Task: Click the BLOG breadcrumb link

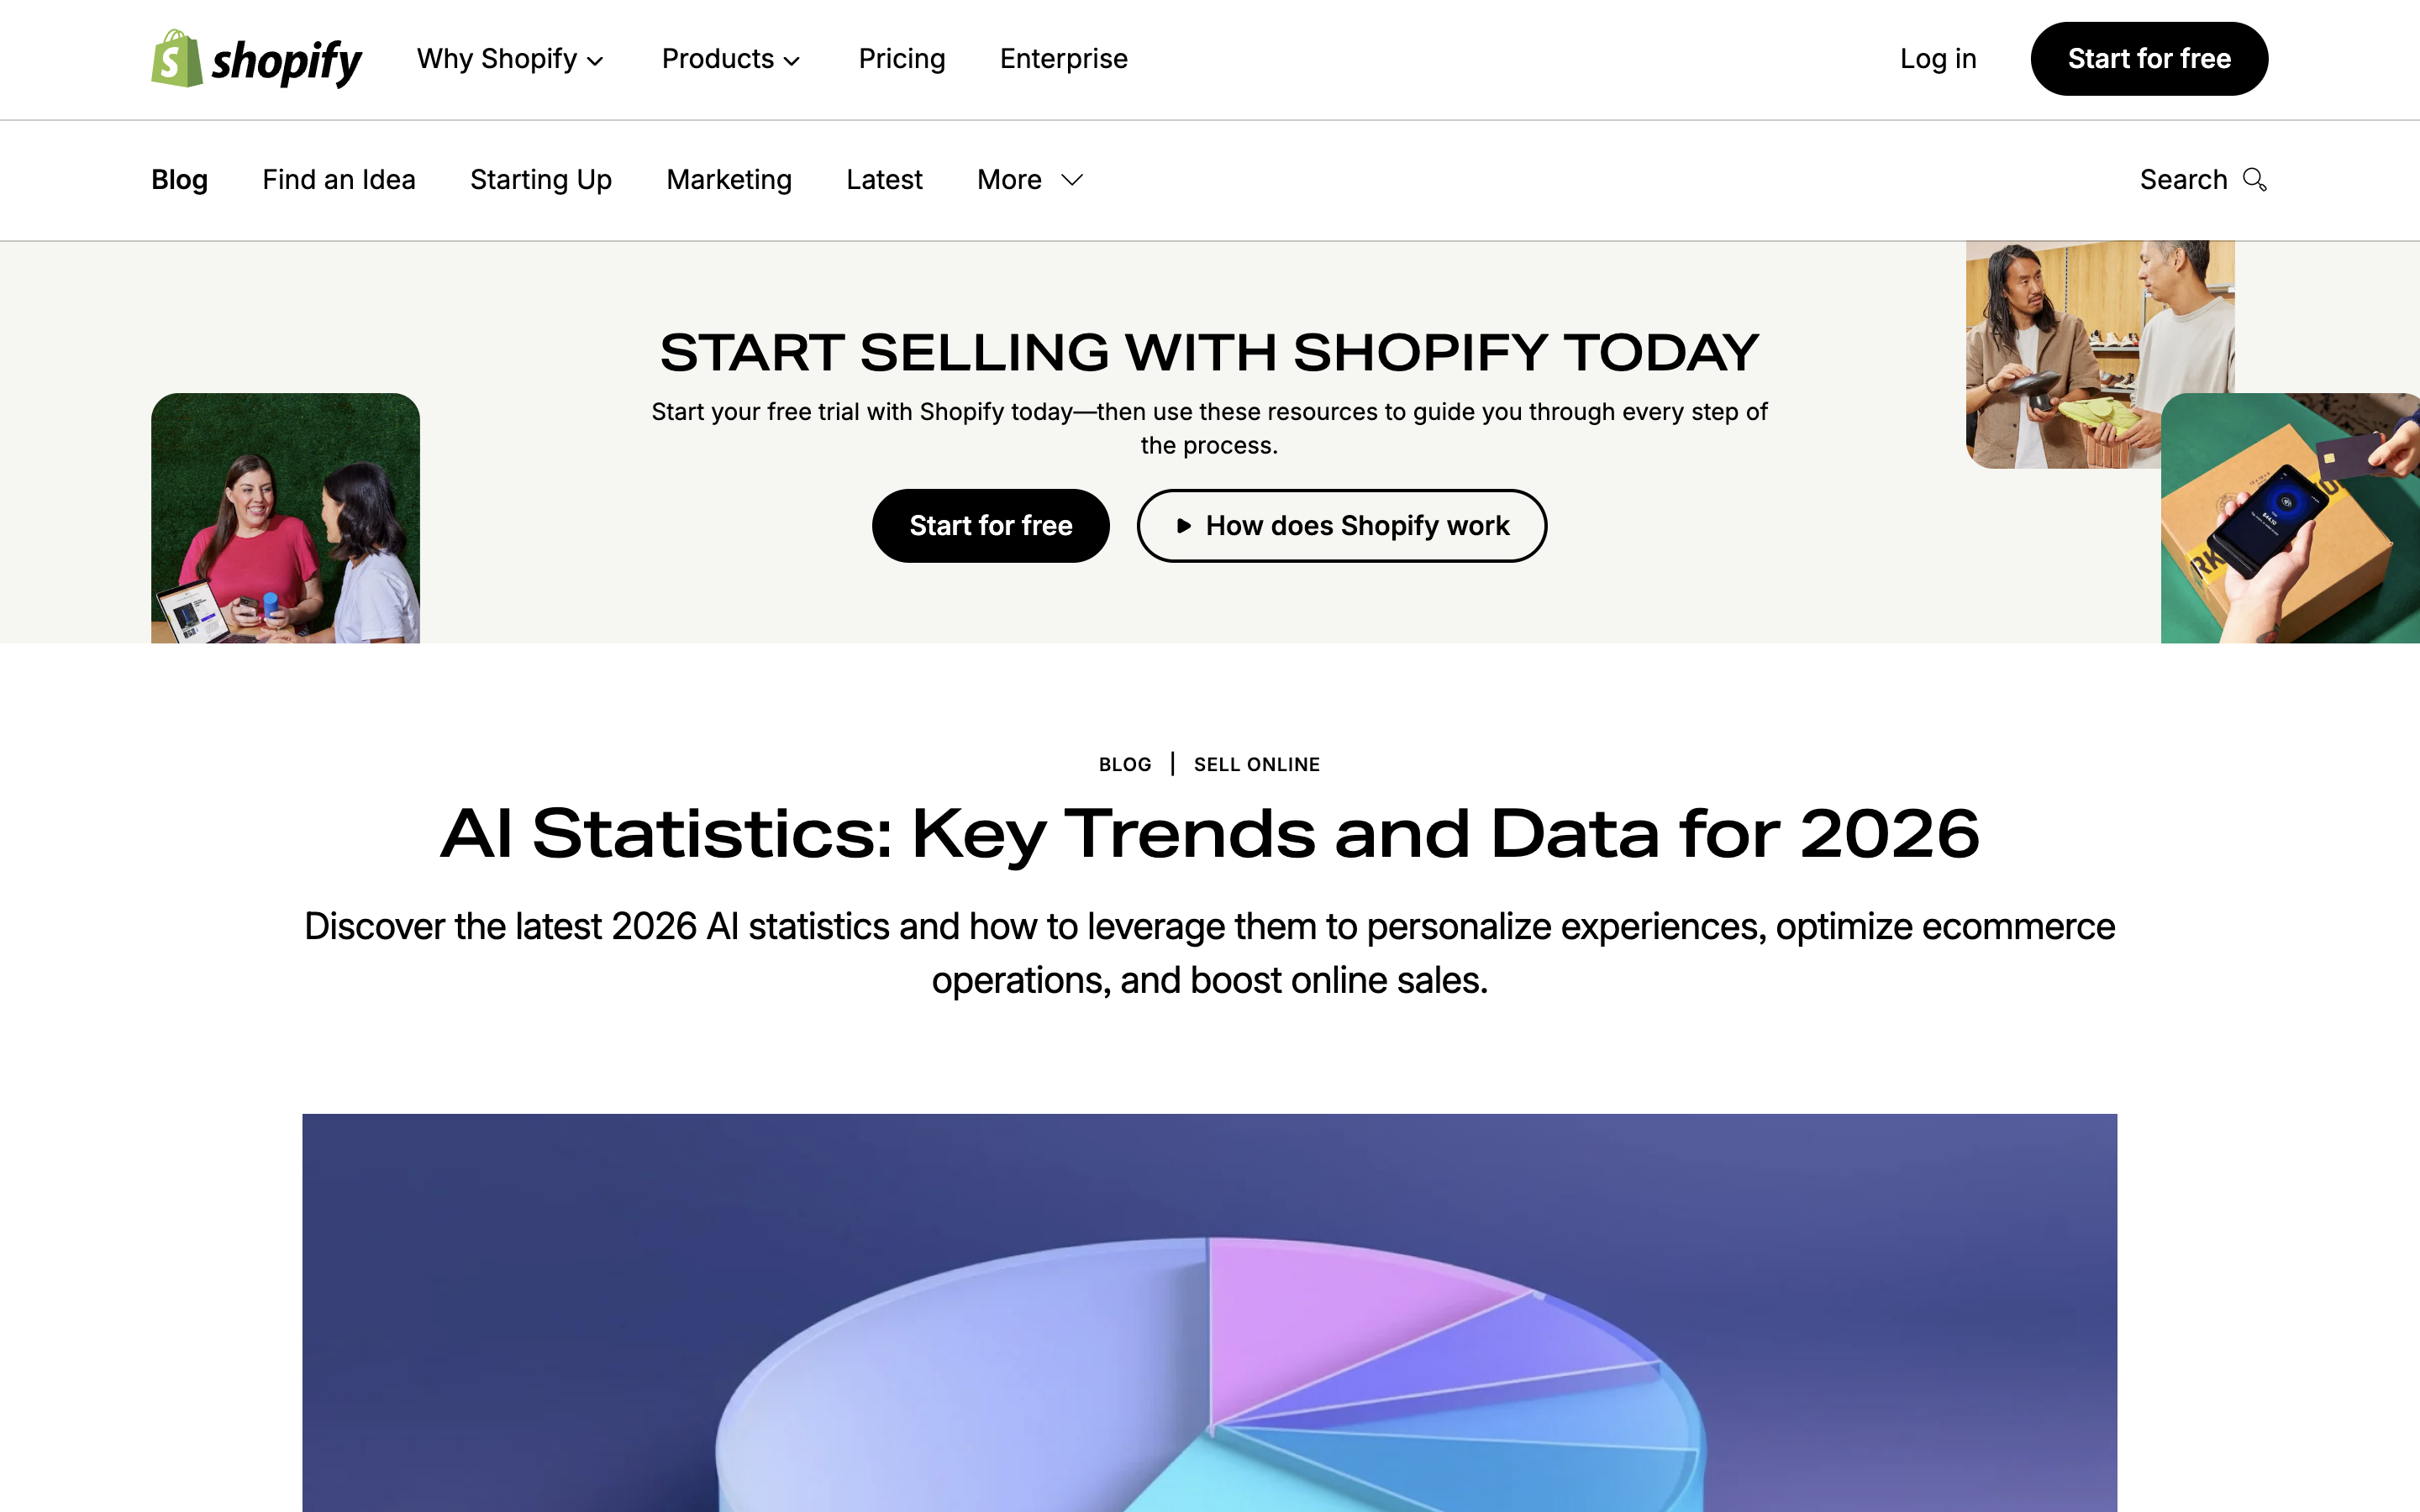Action: [1125, 764]
